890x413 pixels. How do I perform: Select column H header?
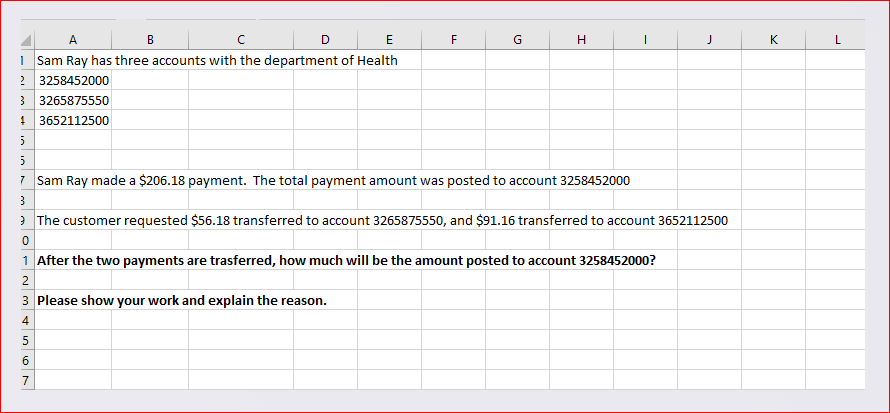(x=581, y=40)
